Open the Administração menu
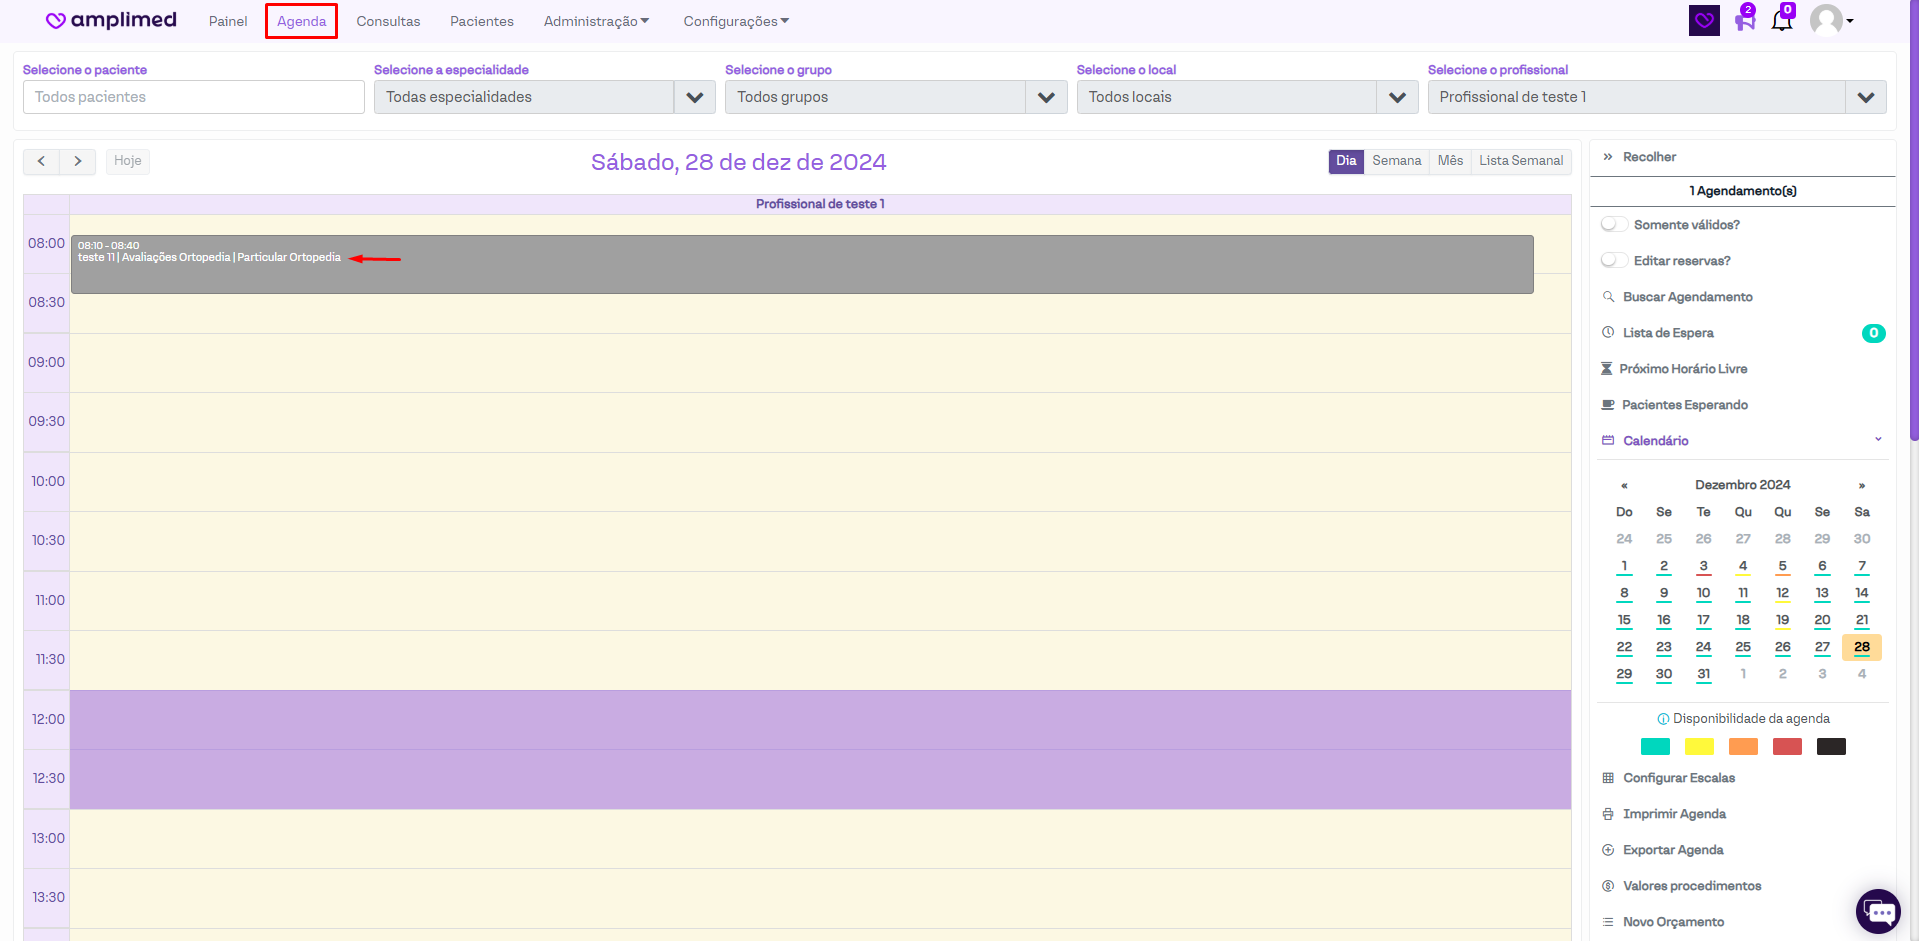Image resolution: width=1919 pixels, height=941 pixels. (596, 21)
